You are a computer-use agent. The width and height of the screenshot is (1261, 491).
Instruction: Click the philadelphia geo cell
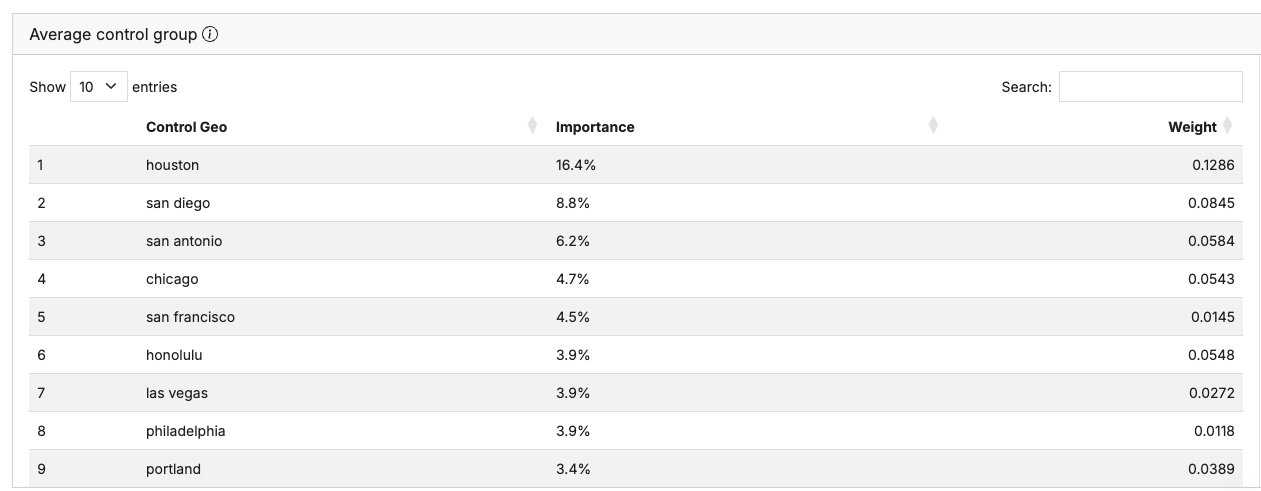pyautogui.click(x=185, y=431)
